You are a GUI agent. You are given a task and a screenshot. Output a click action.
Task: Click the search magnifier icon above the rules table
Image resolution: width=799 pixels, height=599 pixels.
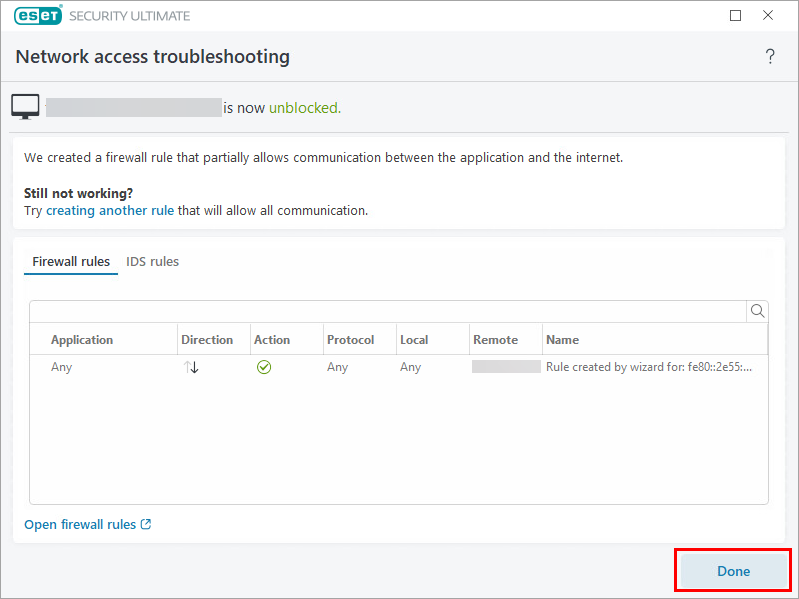[x=757, y=311]
